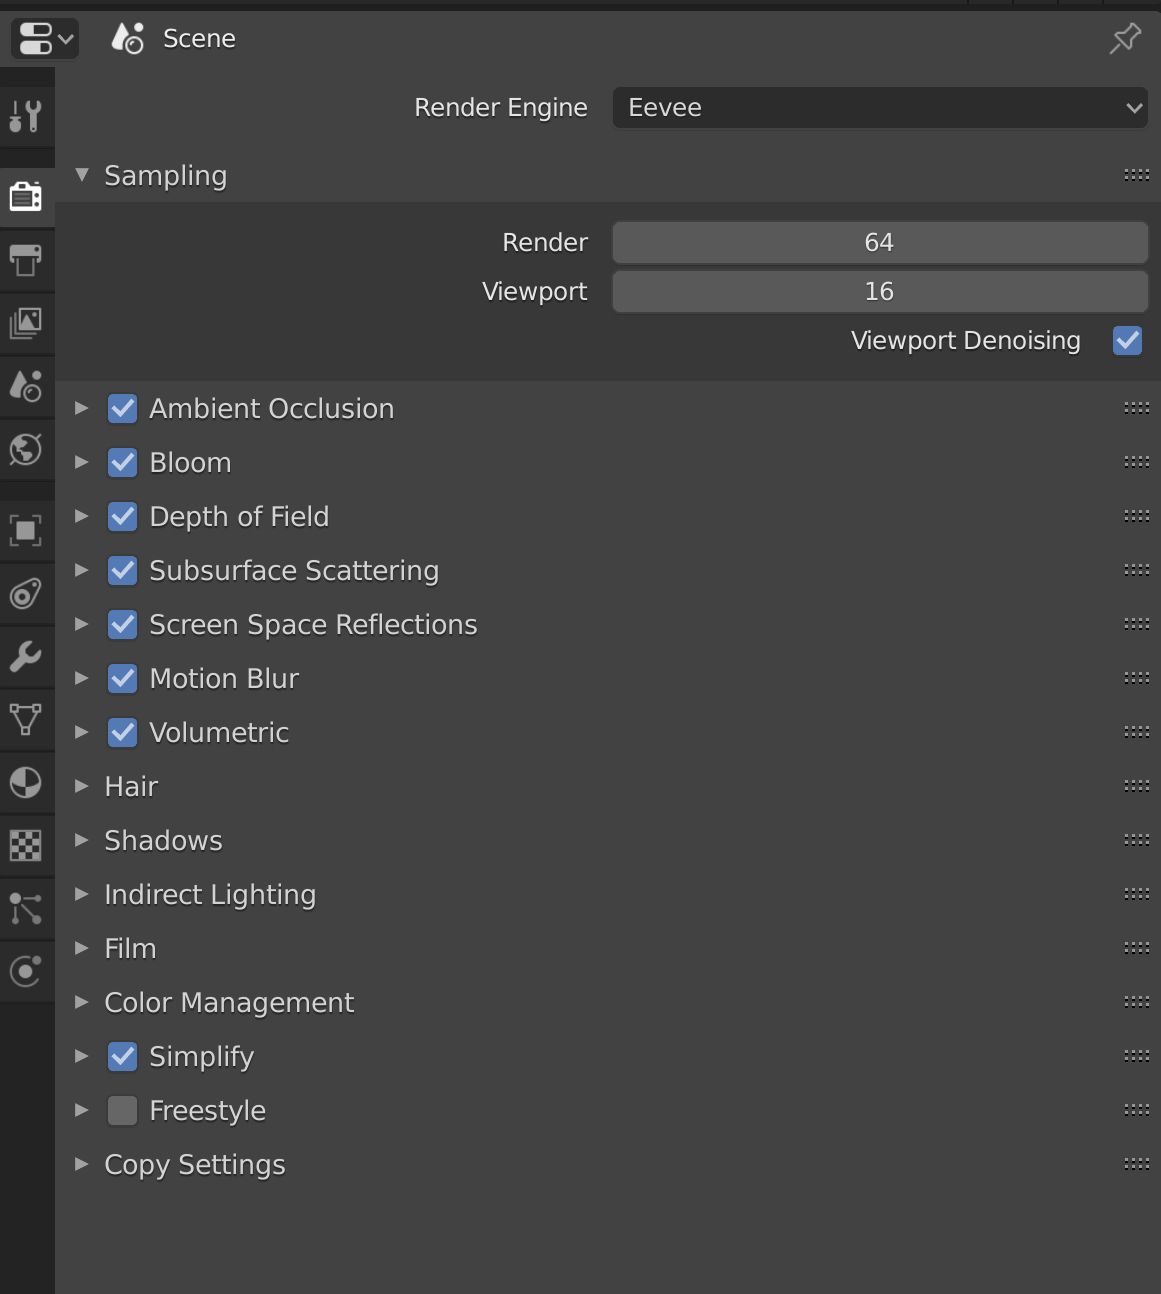Expand the Ambient Occlusion panel arrow
Image resolution: width=1161 pixels, height=1294 pixels.
(x=82, y=408)
